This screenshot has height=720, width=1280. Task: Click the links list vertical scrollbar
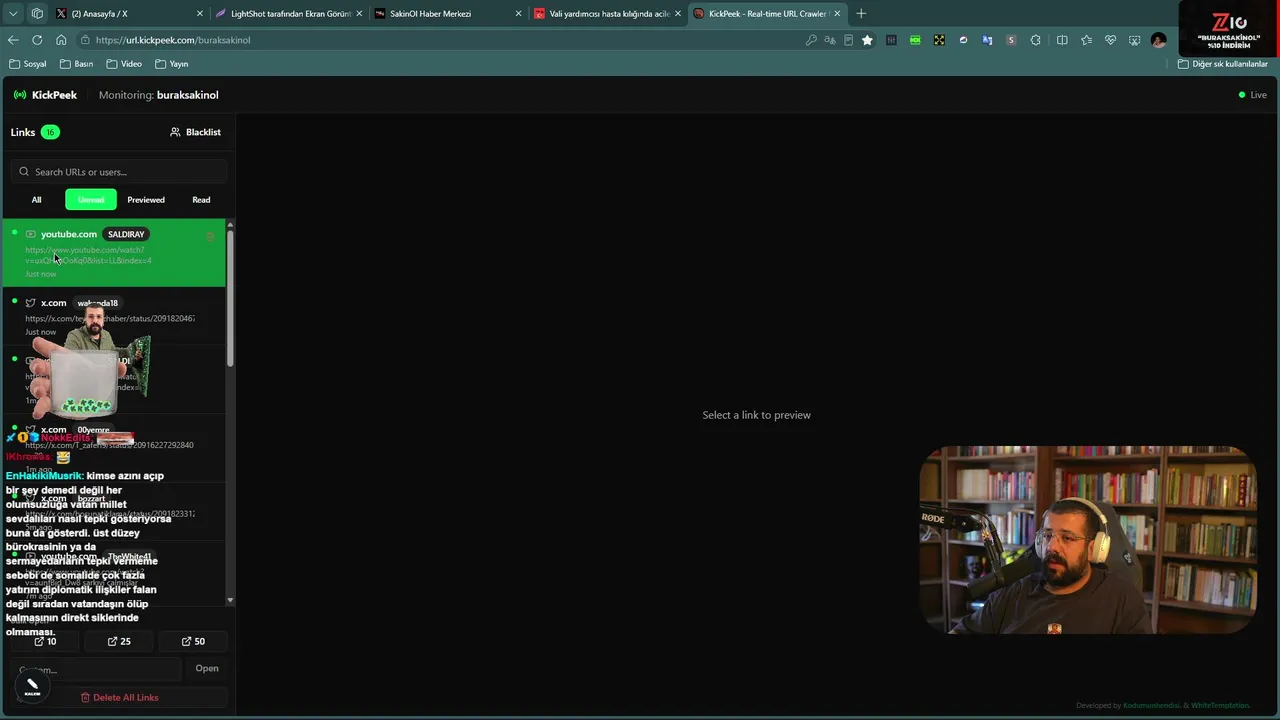click(x=231, y=300)
